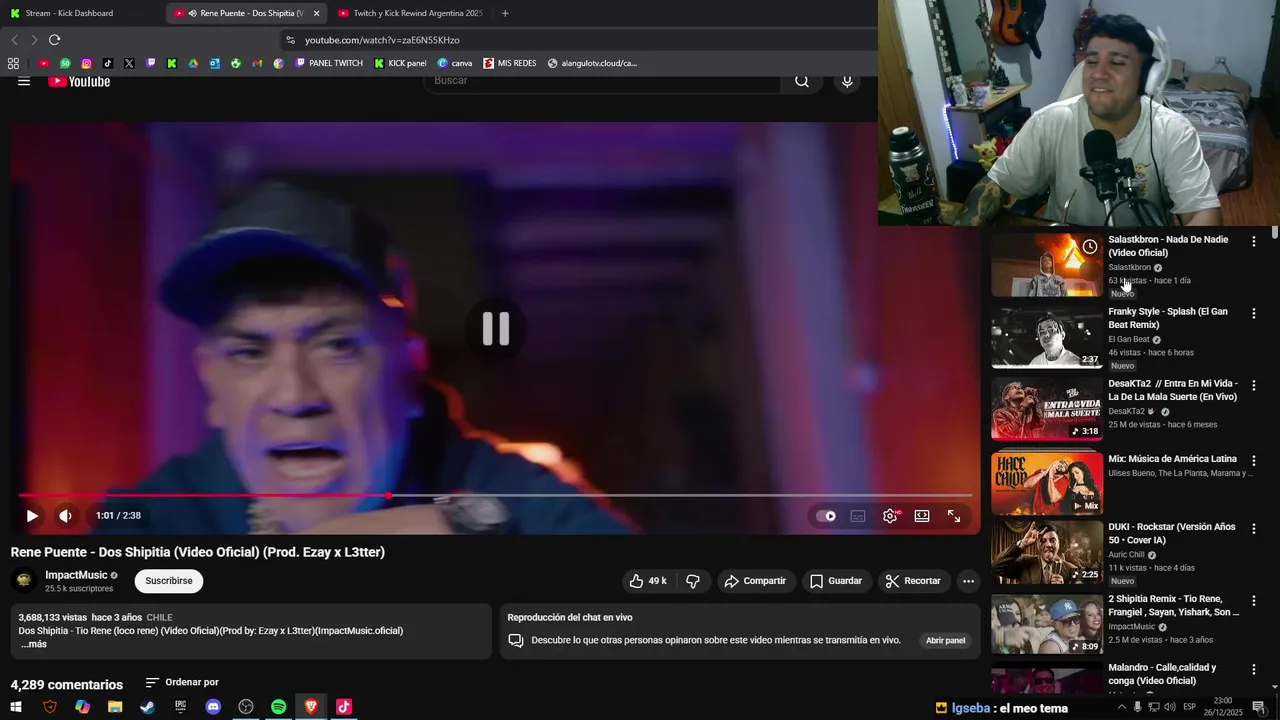The image size is (1280, 720).
Task: Toggle system speaker volume in tray
Action: point(1169,707)
